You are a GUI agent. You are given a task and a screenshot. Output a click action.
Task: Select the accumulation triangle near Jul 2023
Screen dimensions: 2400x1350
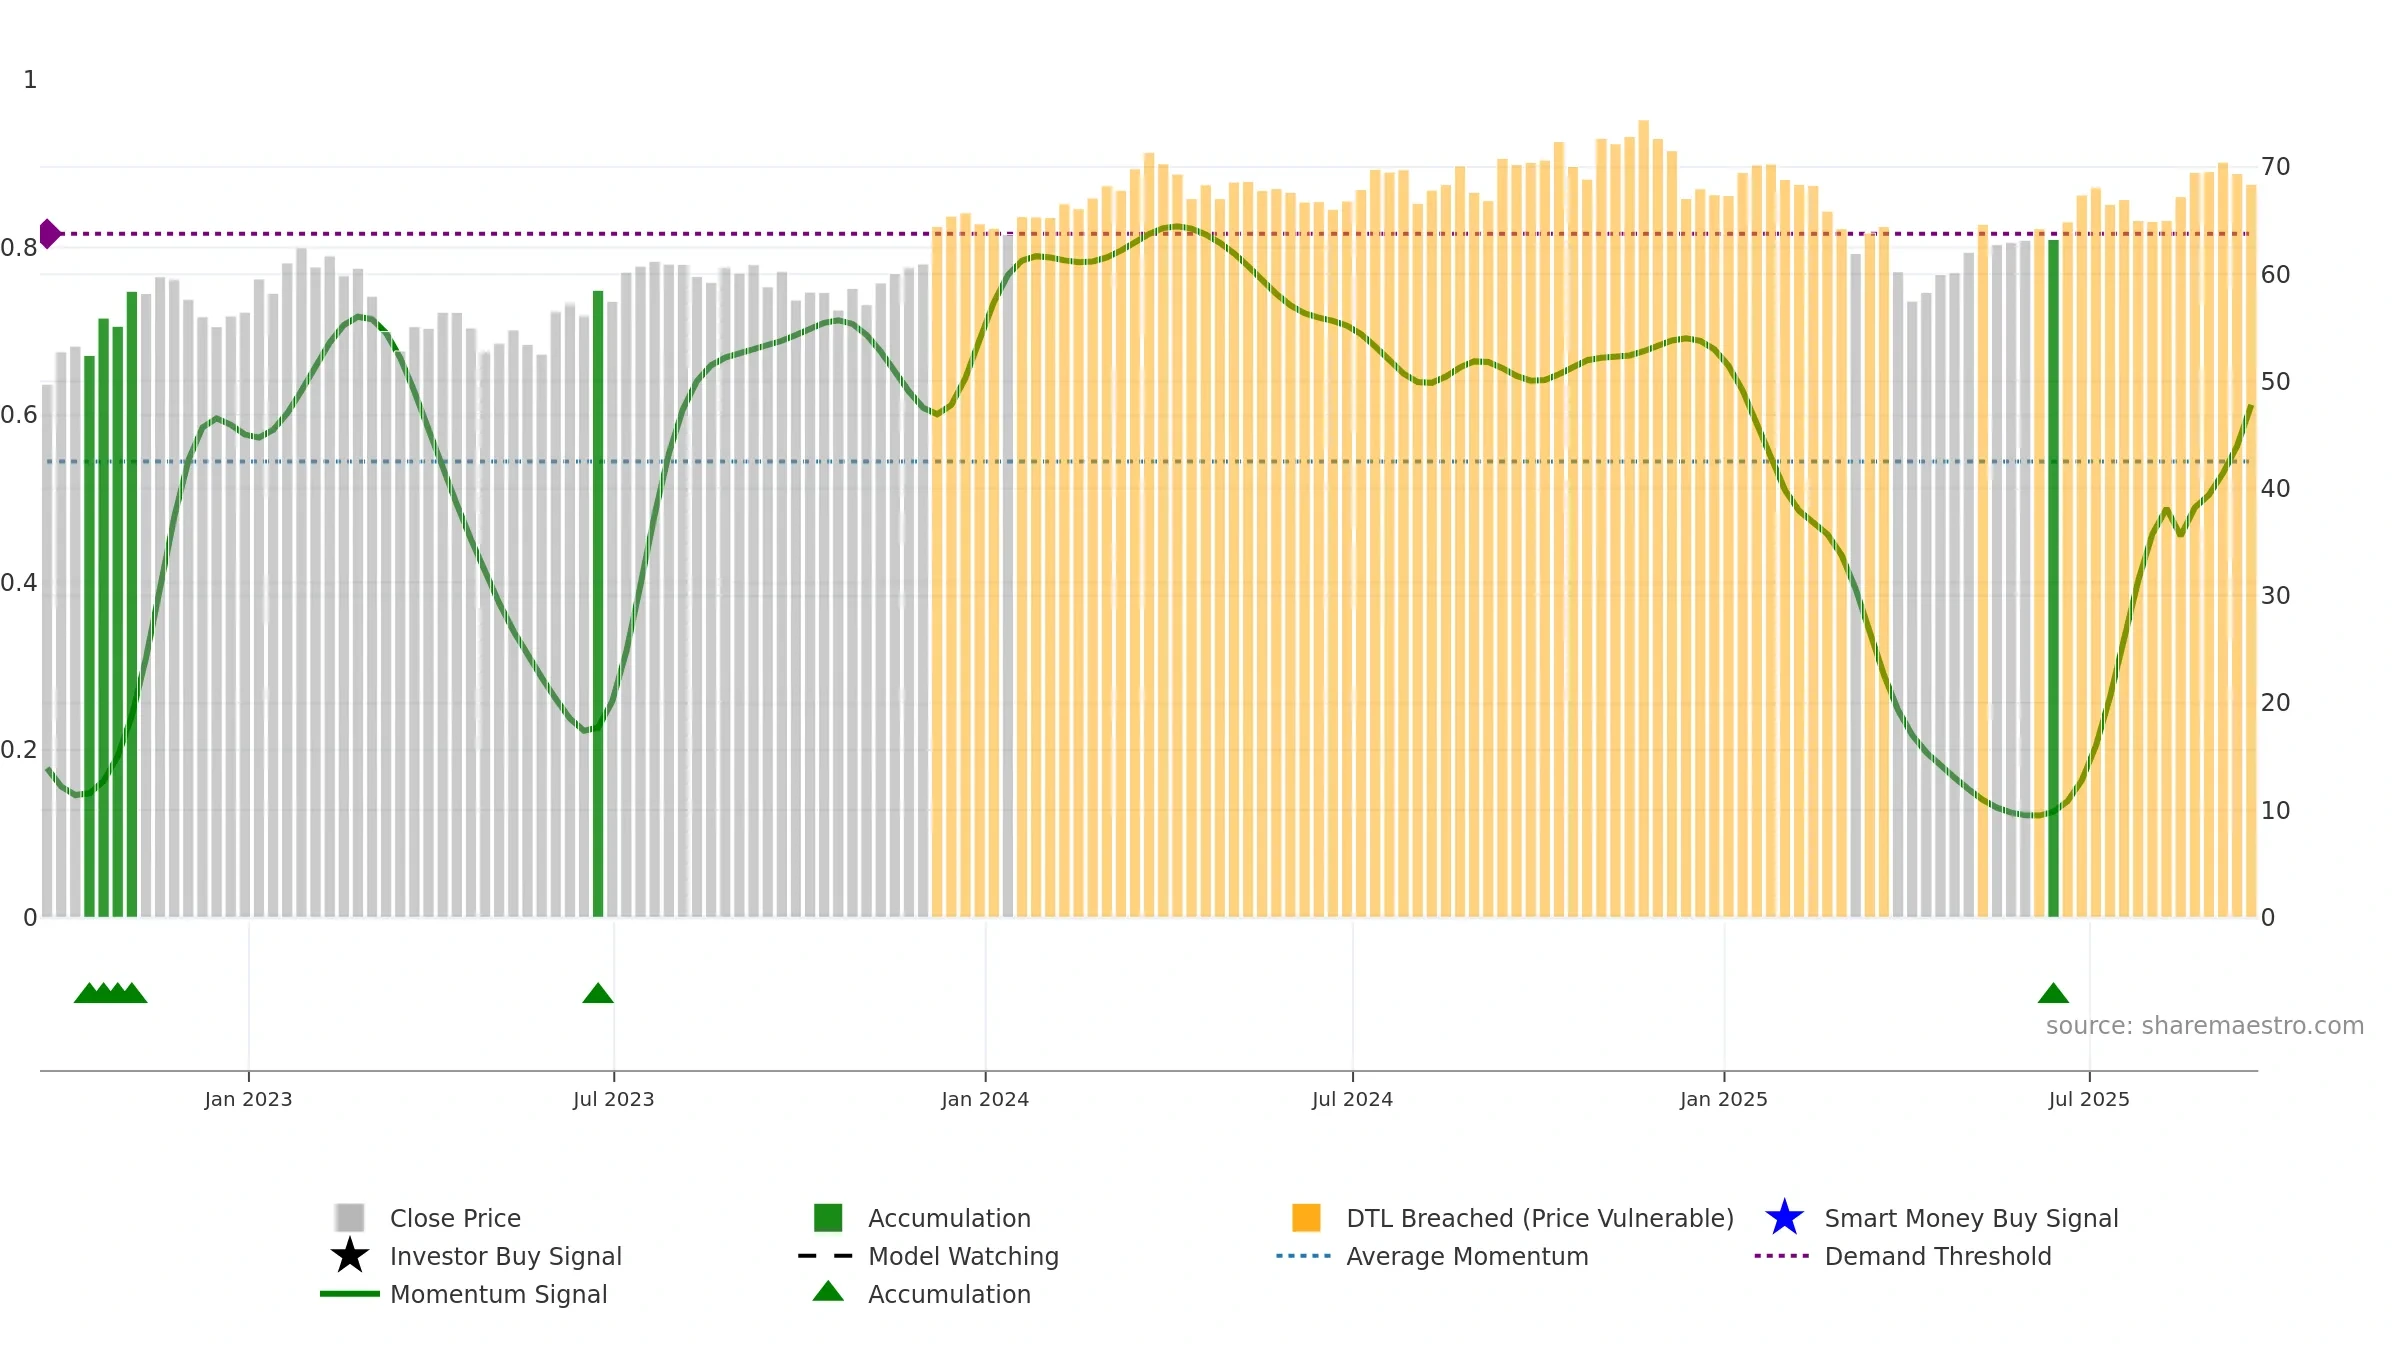coord(598,993)
